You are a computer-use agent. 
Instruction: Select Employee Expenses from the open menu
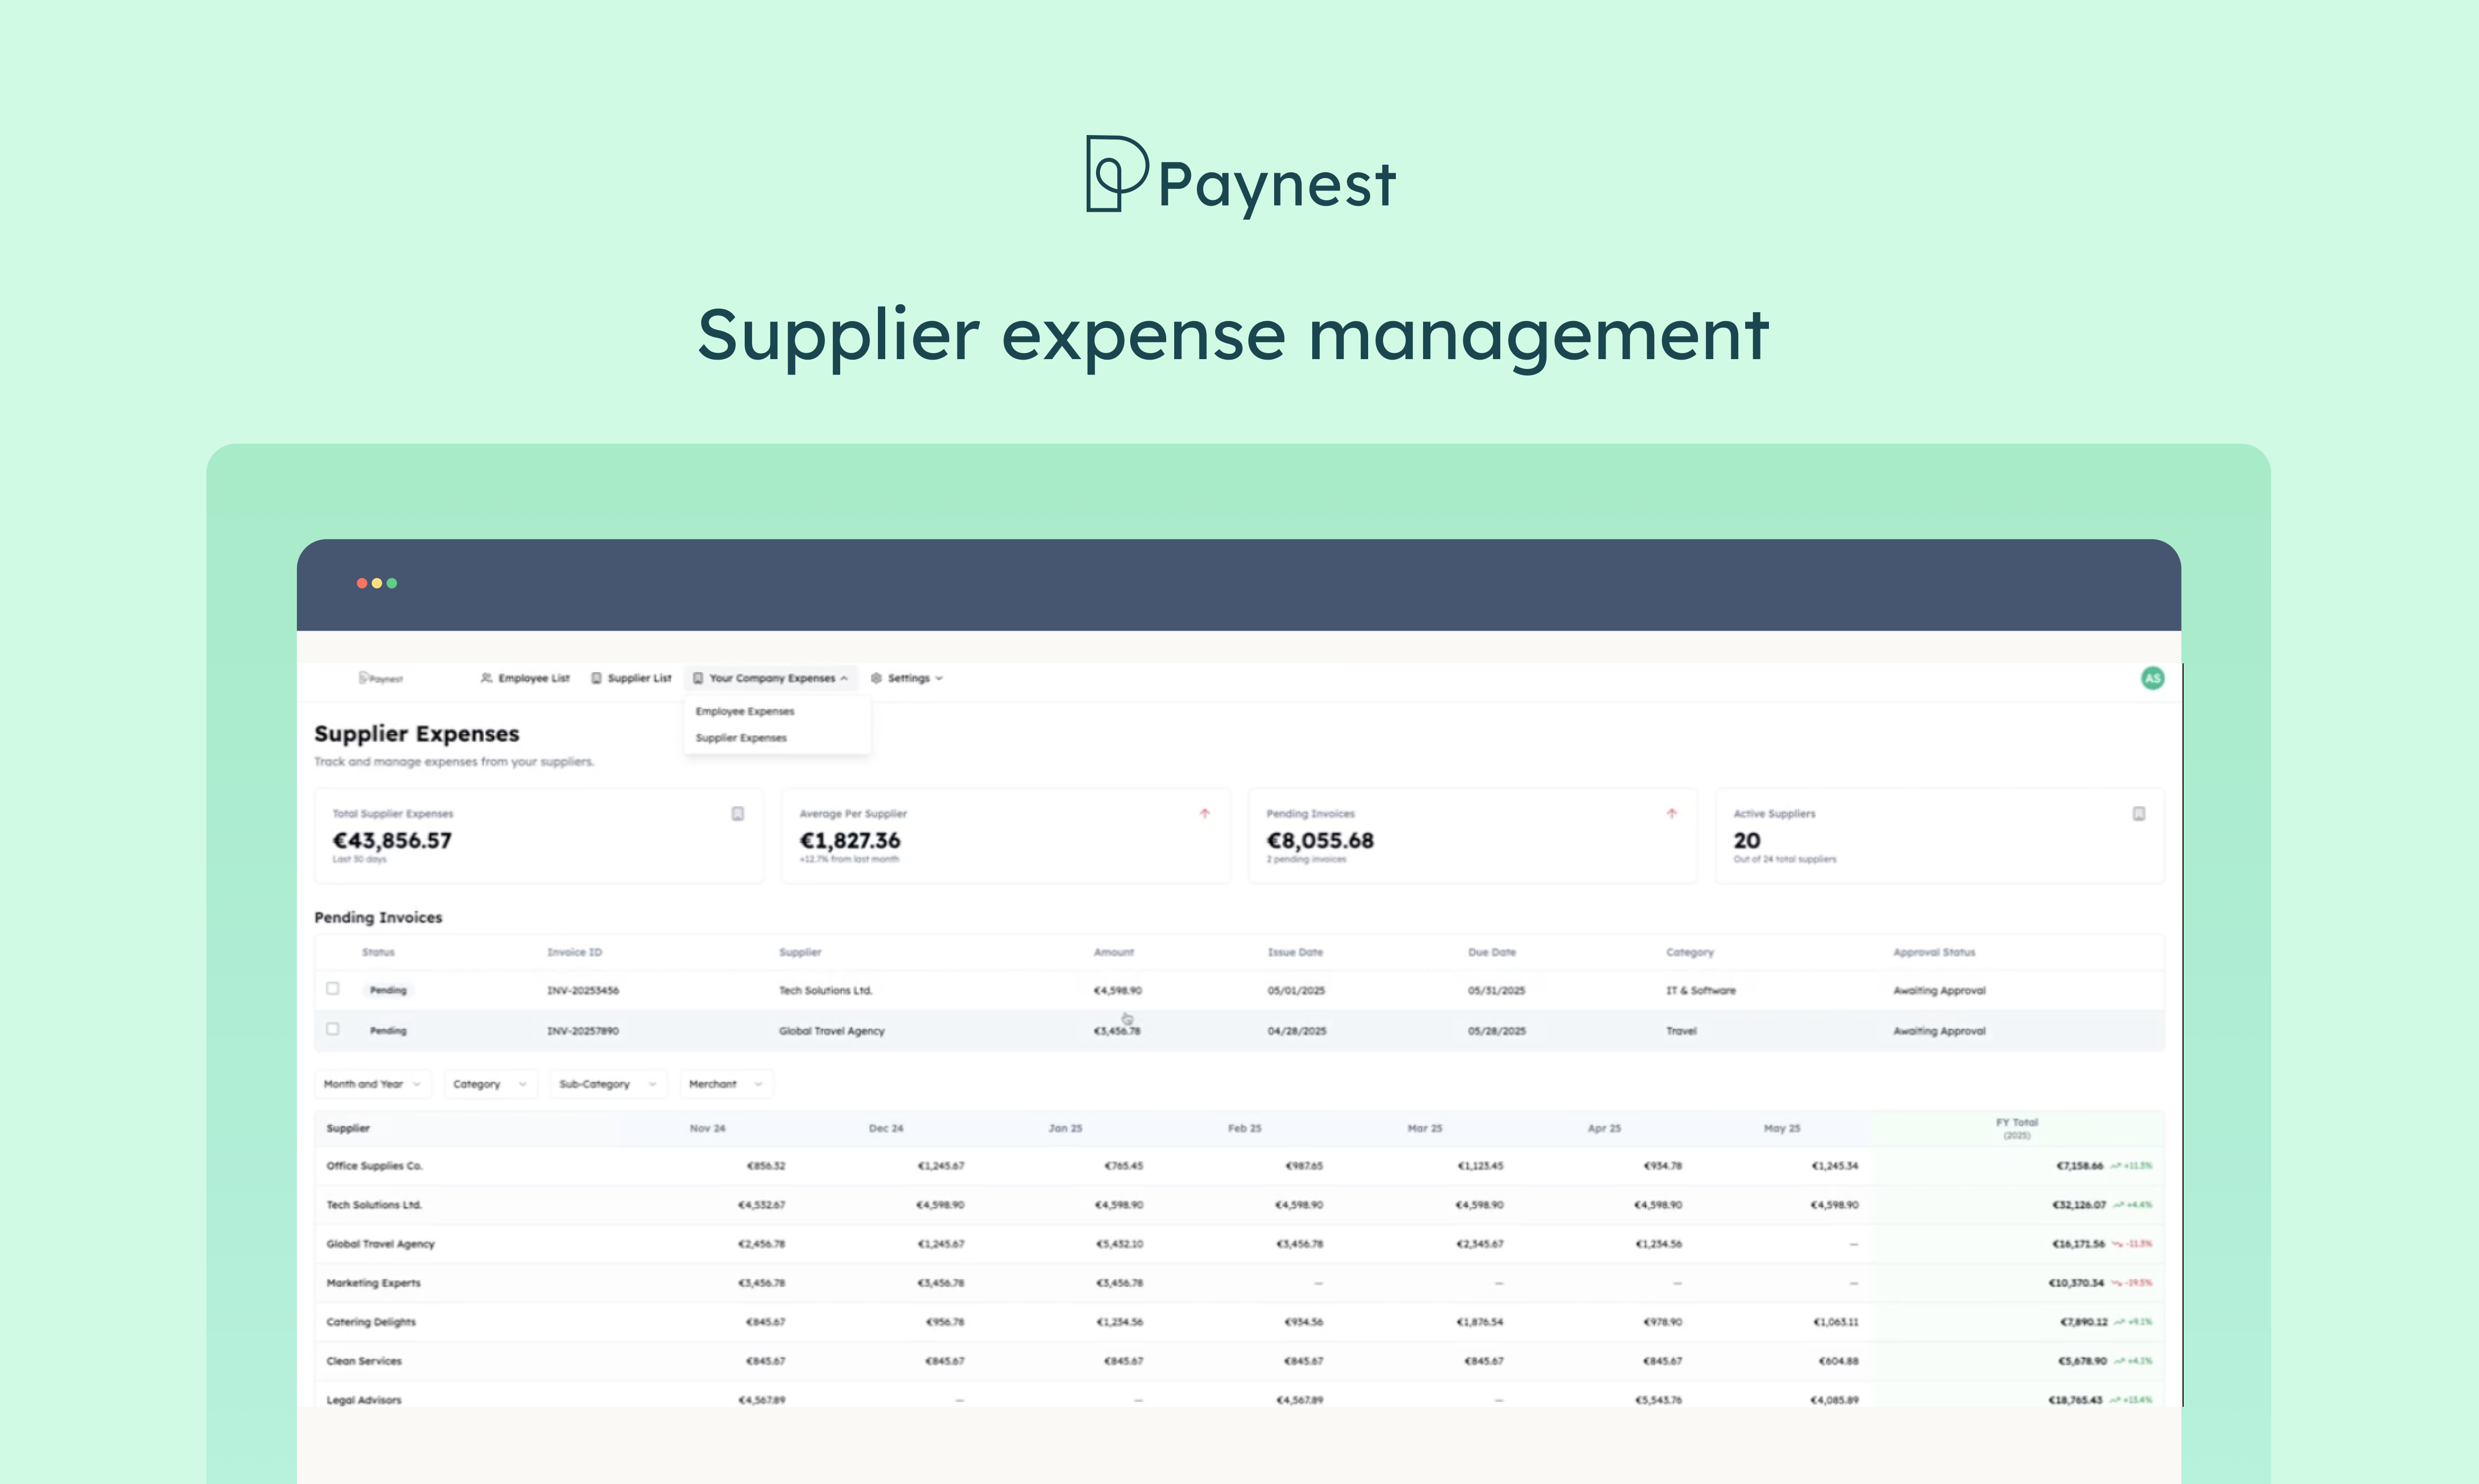745,711
